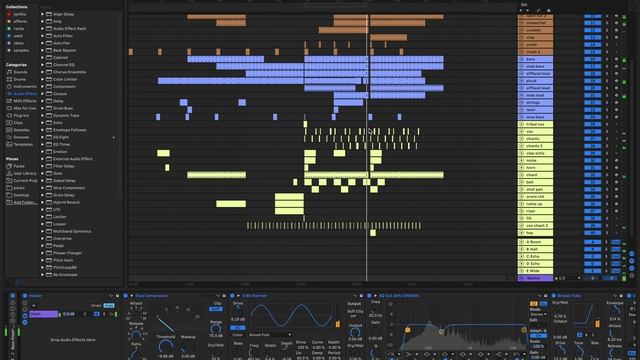Toggle the chant track activator button
Viewport: 640px width, 360px height.
tap(592, 175)
